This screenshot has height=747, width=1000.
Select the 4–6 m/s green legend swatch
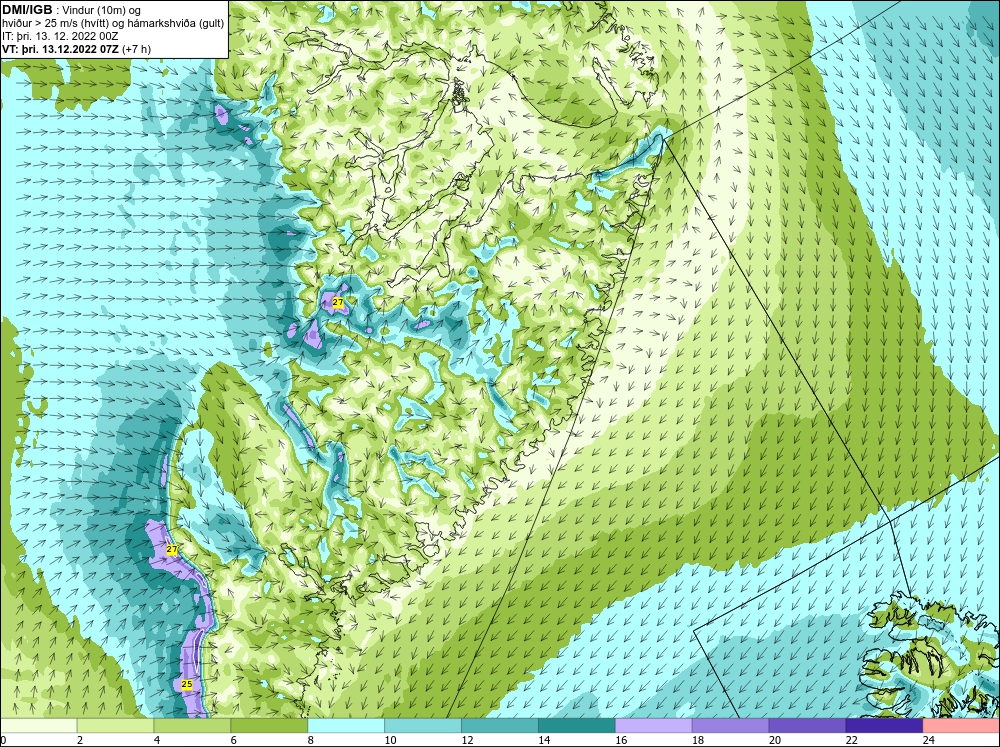[x=192, y=726]
